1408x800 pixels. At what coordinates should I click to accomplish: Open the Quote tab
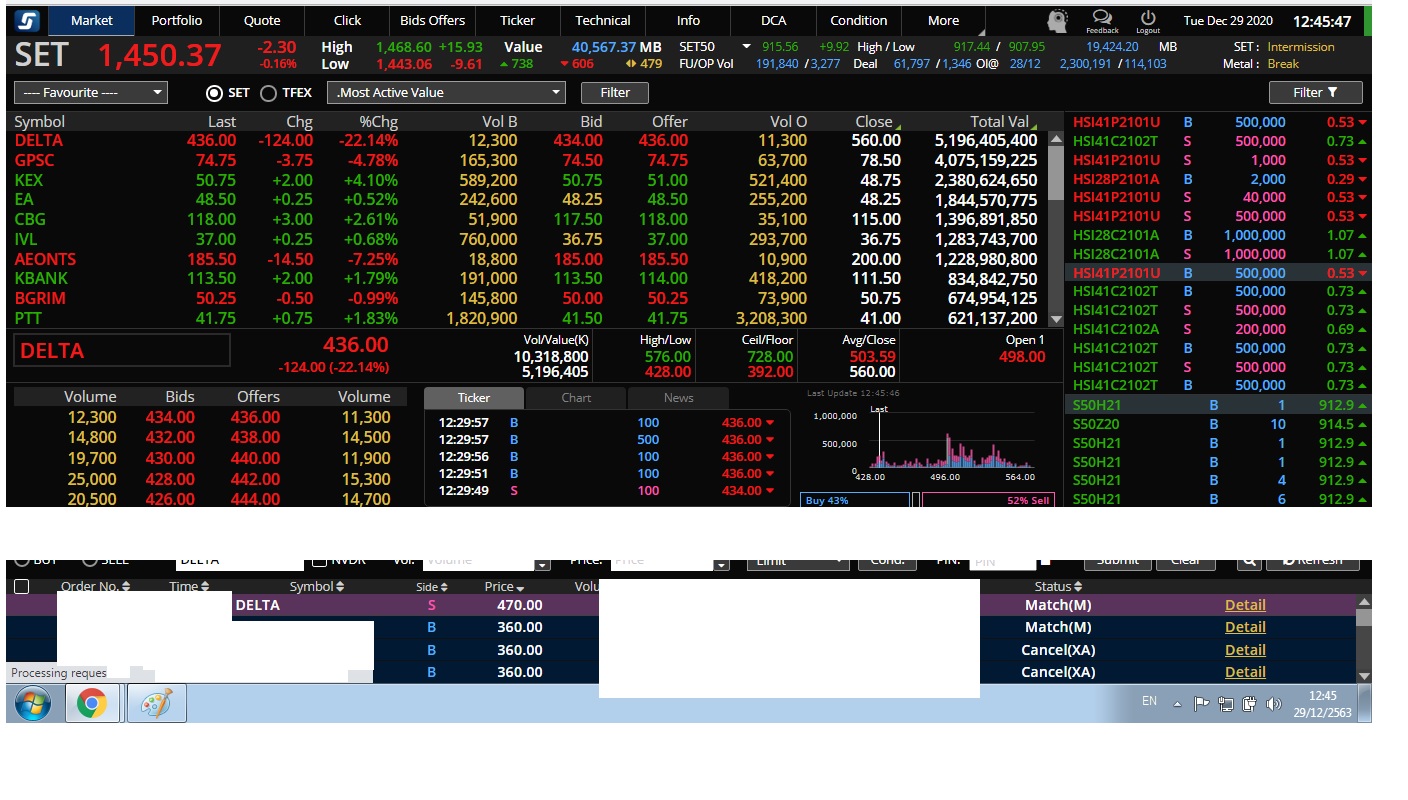point(262,21)
